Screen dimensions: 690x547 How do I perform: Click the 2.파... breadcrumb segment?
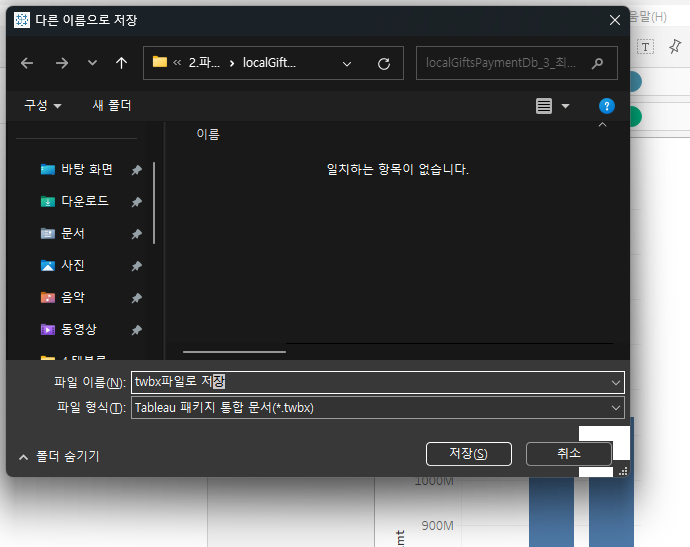tap(204, 63)
